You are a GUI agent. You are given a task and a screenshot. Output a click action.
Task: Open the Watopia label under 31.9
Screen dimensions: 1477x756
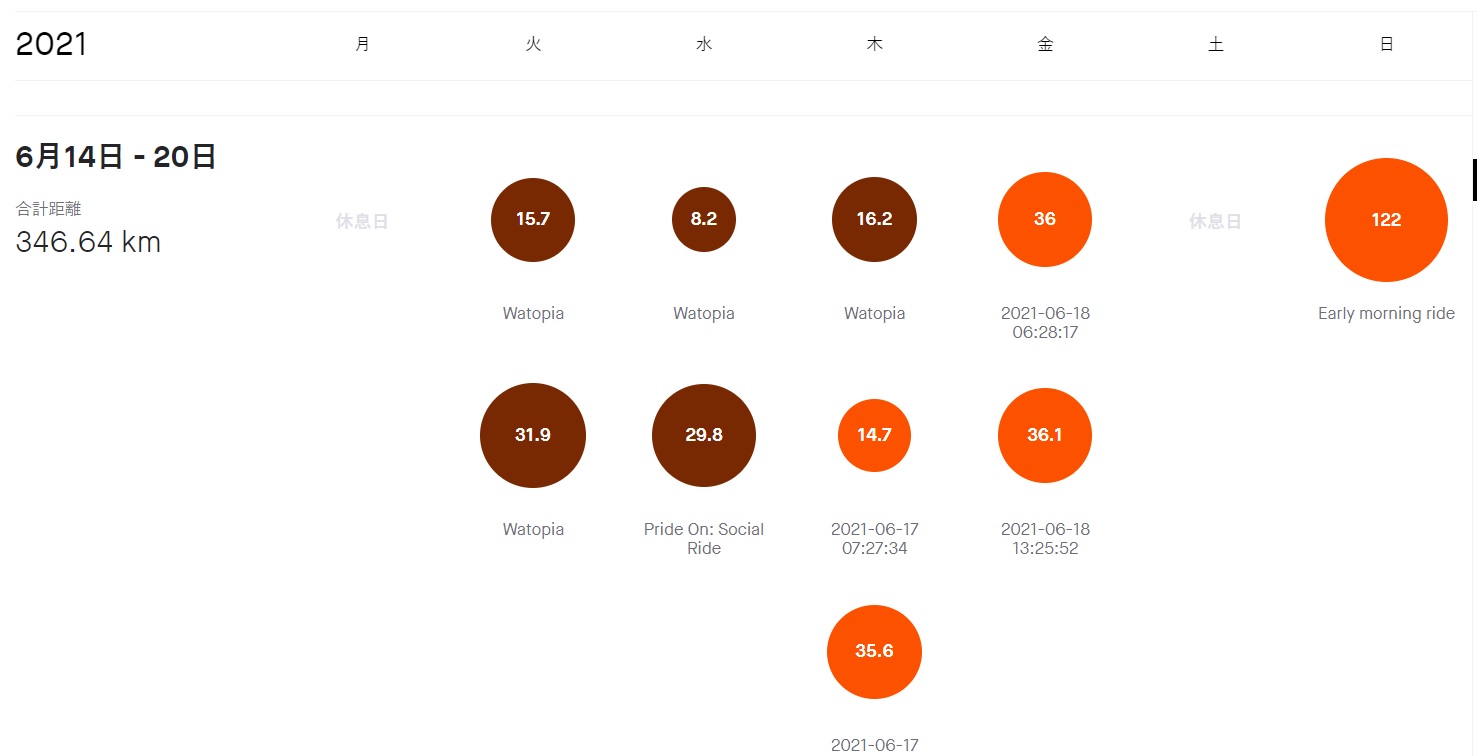[x=533, y=530]
